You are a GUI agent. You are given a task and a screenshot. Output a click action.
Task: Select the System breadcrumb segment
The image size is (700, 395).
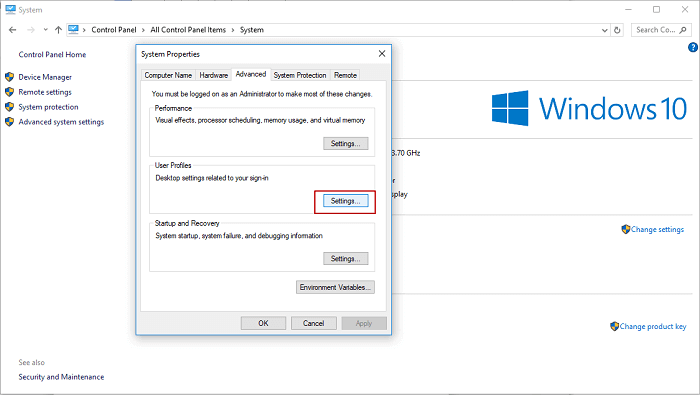pos(252,30)
